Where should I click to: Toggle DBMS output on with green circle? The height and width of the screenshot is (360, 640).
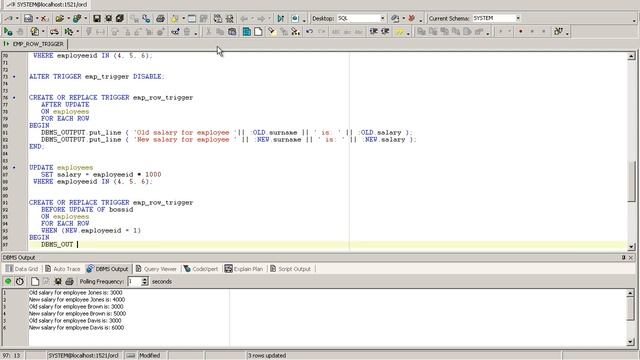[8, 281]
